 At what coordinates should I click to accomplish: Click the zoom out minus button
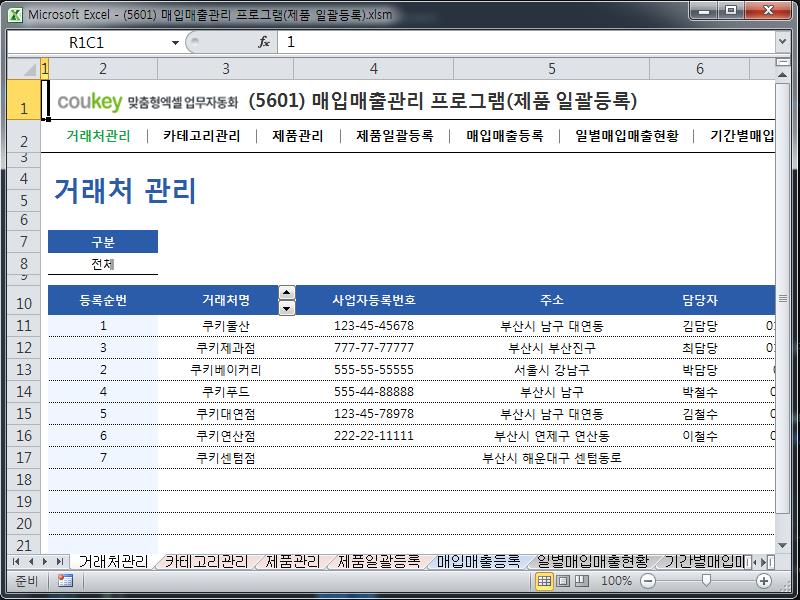click(x=648, y=581)
